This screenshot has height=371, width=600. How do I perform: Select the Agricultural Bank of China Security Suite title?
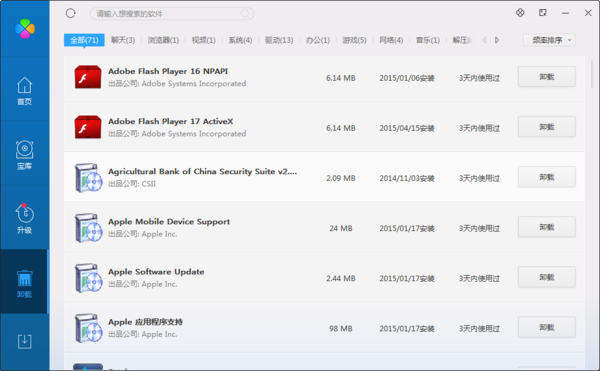tap(202, 171)
